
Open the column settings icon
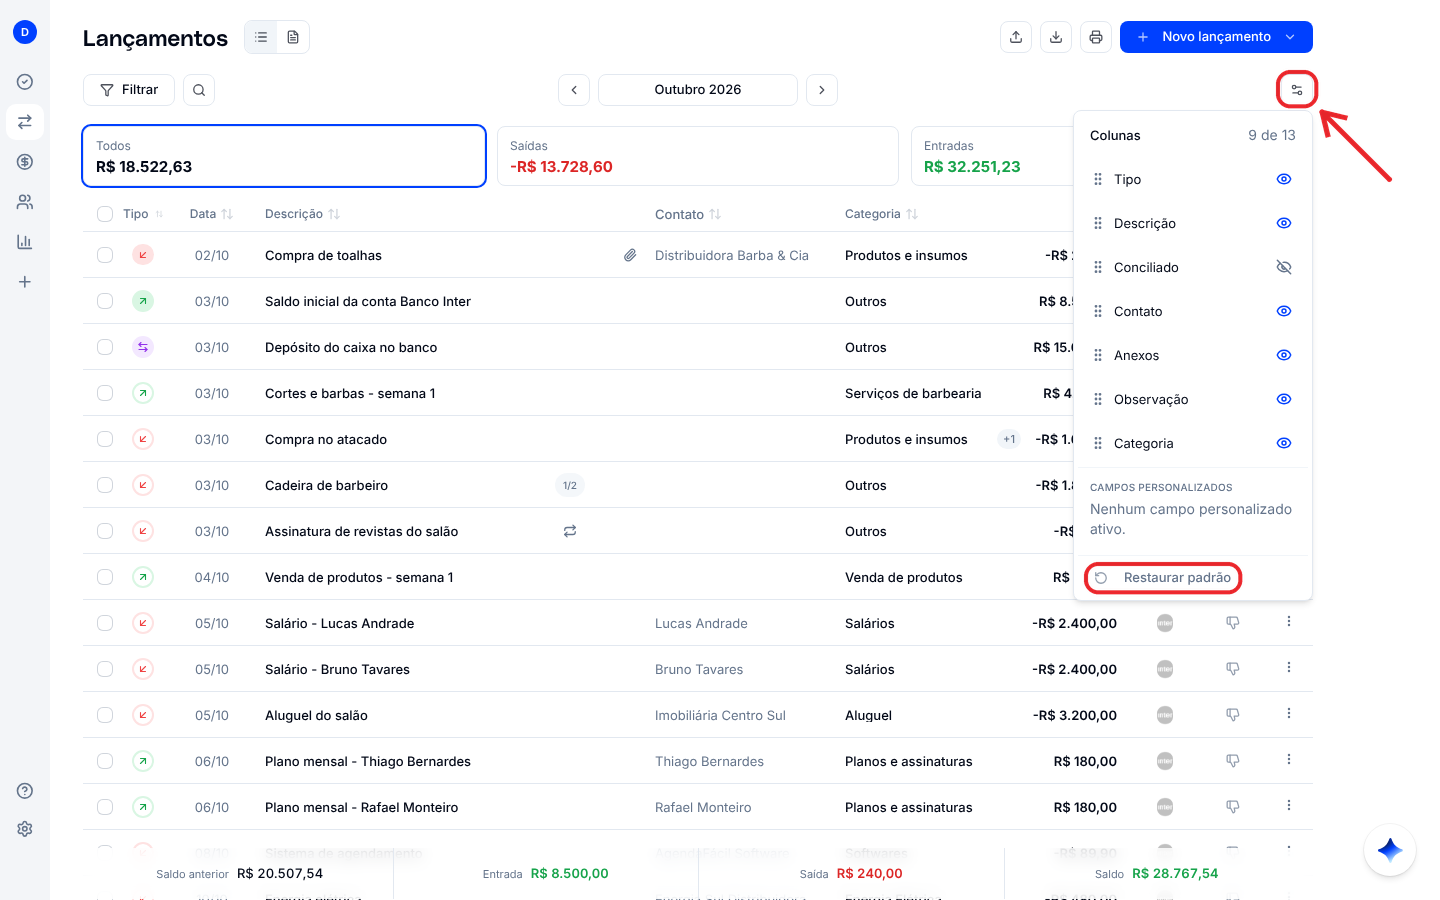point(1297,90)
